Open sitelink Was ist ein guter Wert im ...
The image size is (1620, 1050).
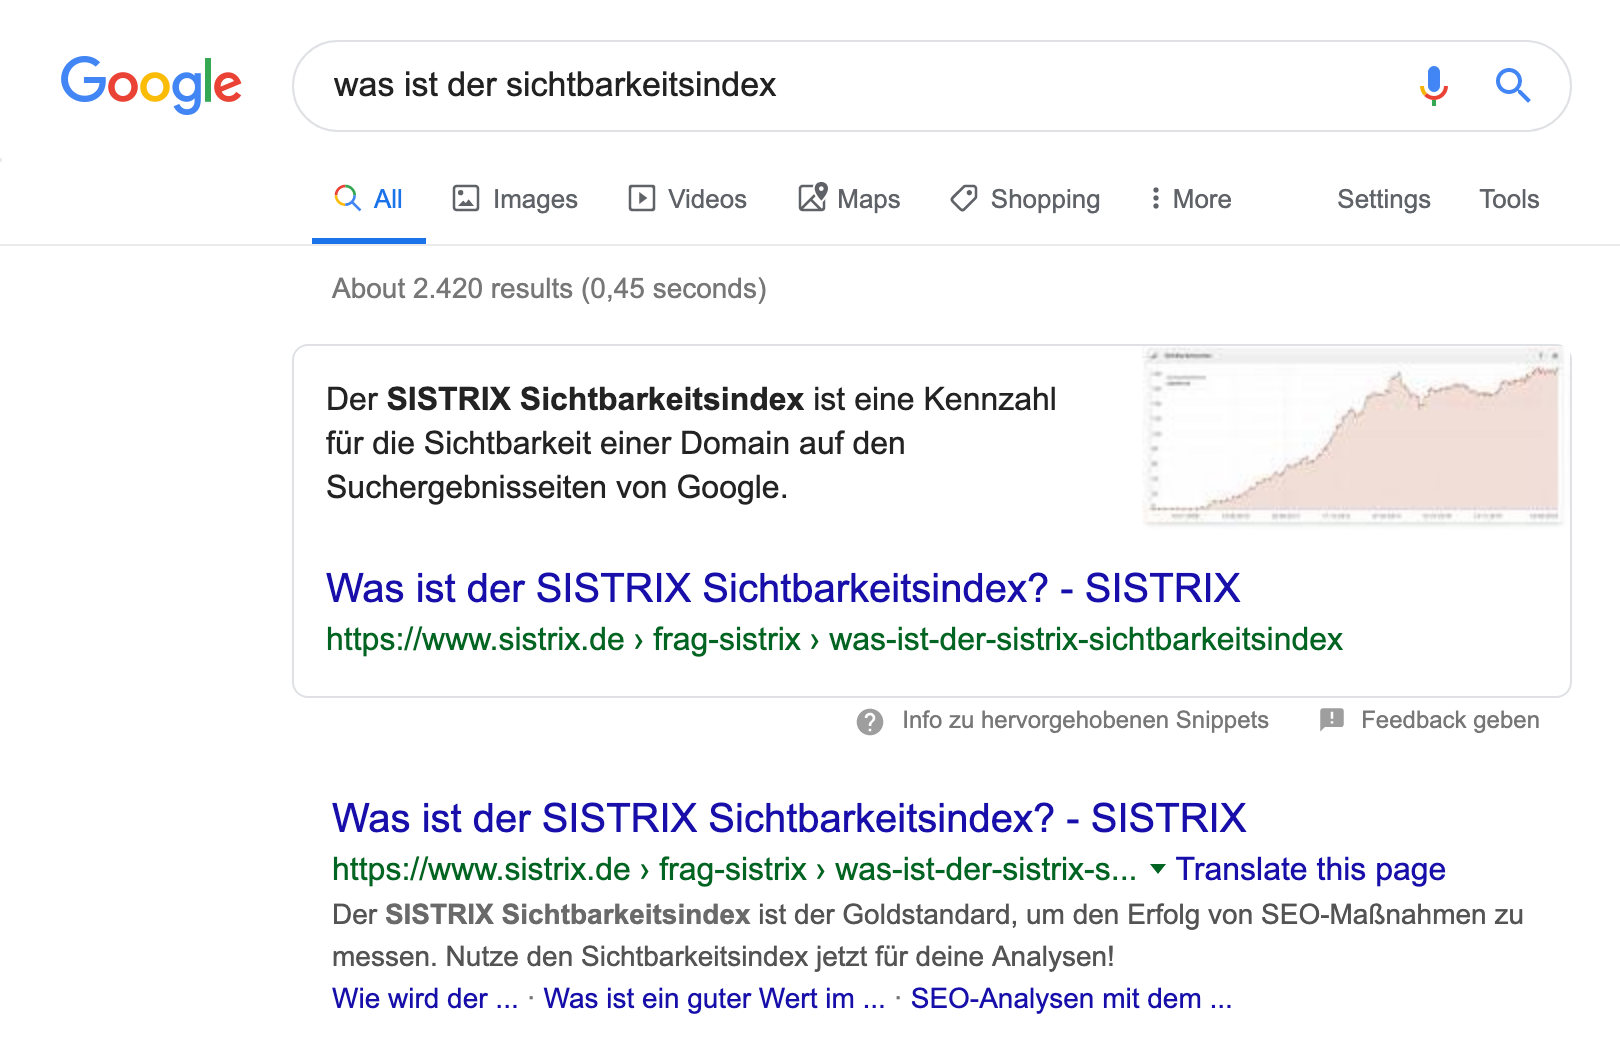[714, 998]
